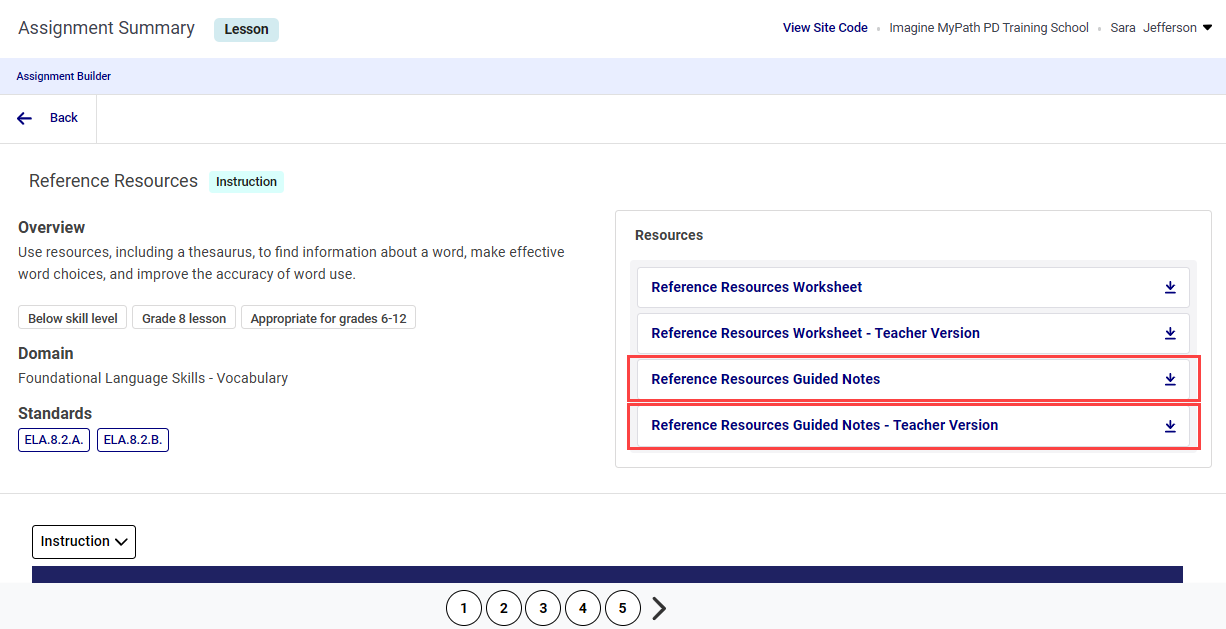The width and height of the screenshot is (1226, 629).
Task: Go to page 2
Action: [504, 608]
